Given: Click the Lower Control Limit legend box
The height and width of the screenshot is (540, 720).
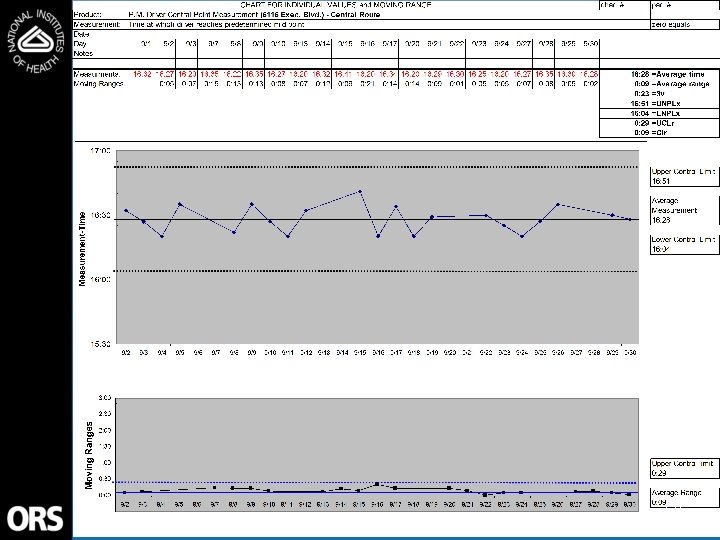Looking at the screenshot, I should 684,244.
